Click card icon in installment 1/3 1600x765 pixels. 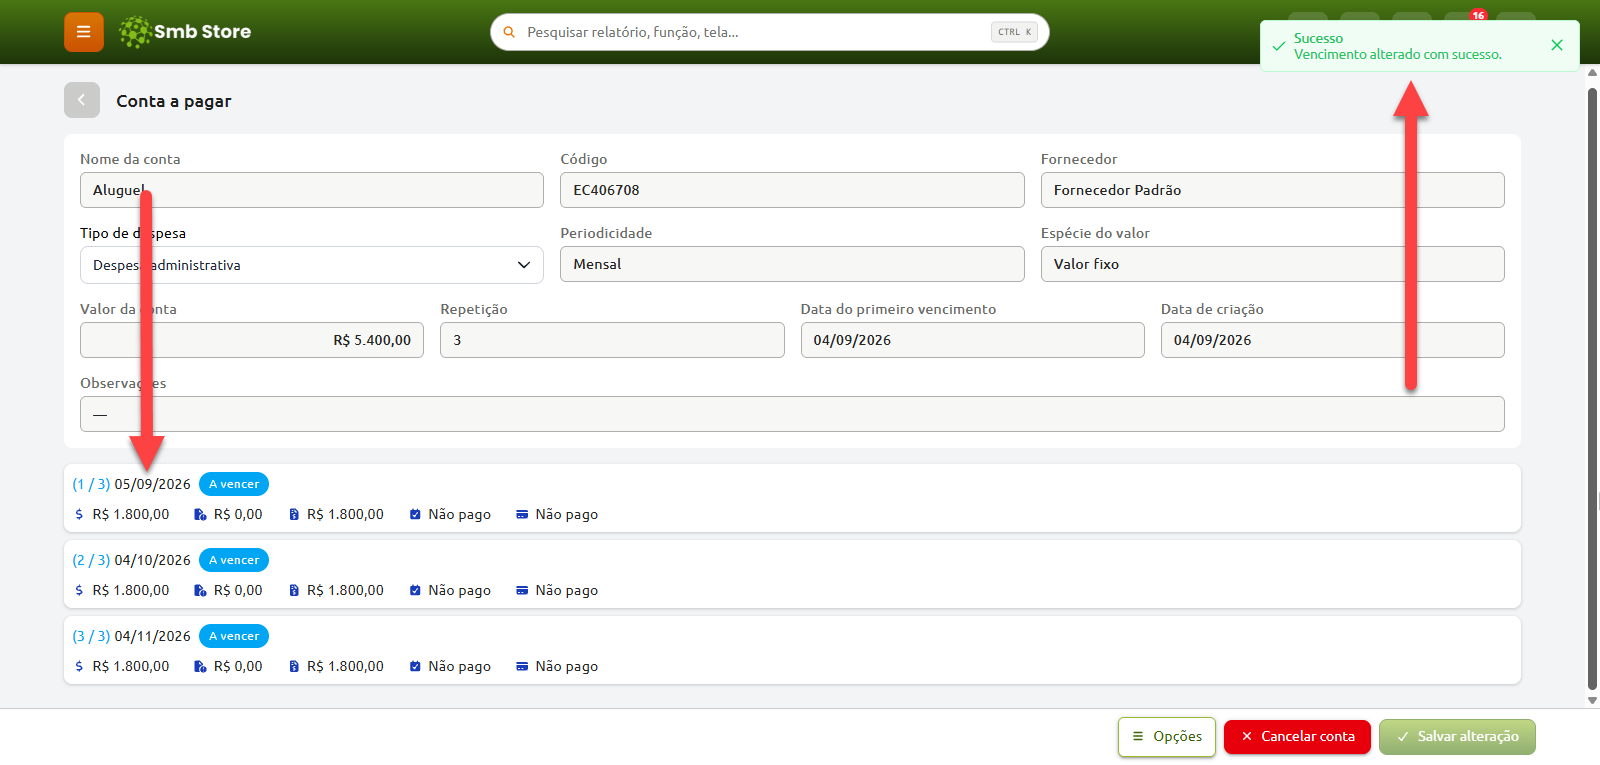click(x=522, y=514)
